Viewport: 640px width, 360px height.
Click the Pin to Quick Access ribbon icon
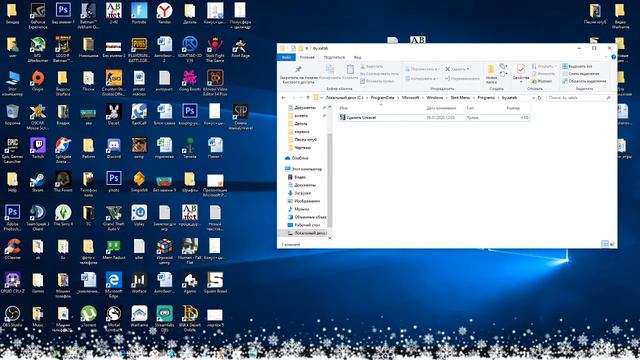[298, 74]
